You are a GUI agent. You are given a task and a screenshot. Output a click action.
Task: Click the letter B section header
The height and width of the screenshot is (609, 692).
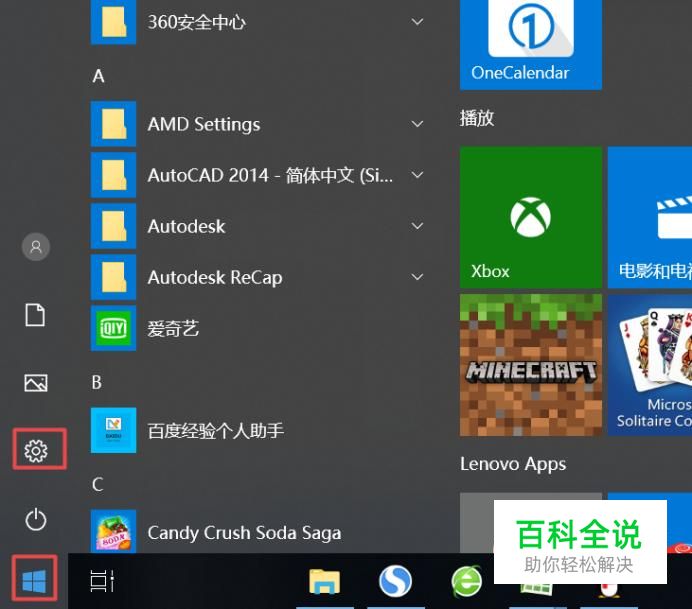point(97,383)
